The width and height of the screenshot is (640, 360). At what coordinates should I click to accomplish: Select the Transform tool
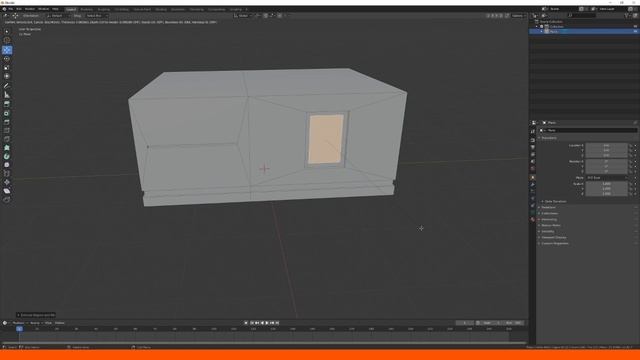tap(7, 76)
